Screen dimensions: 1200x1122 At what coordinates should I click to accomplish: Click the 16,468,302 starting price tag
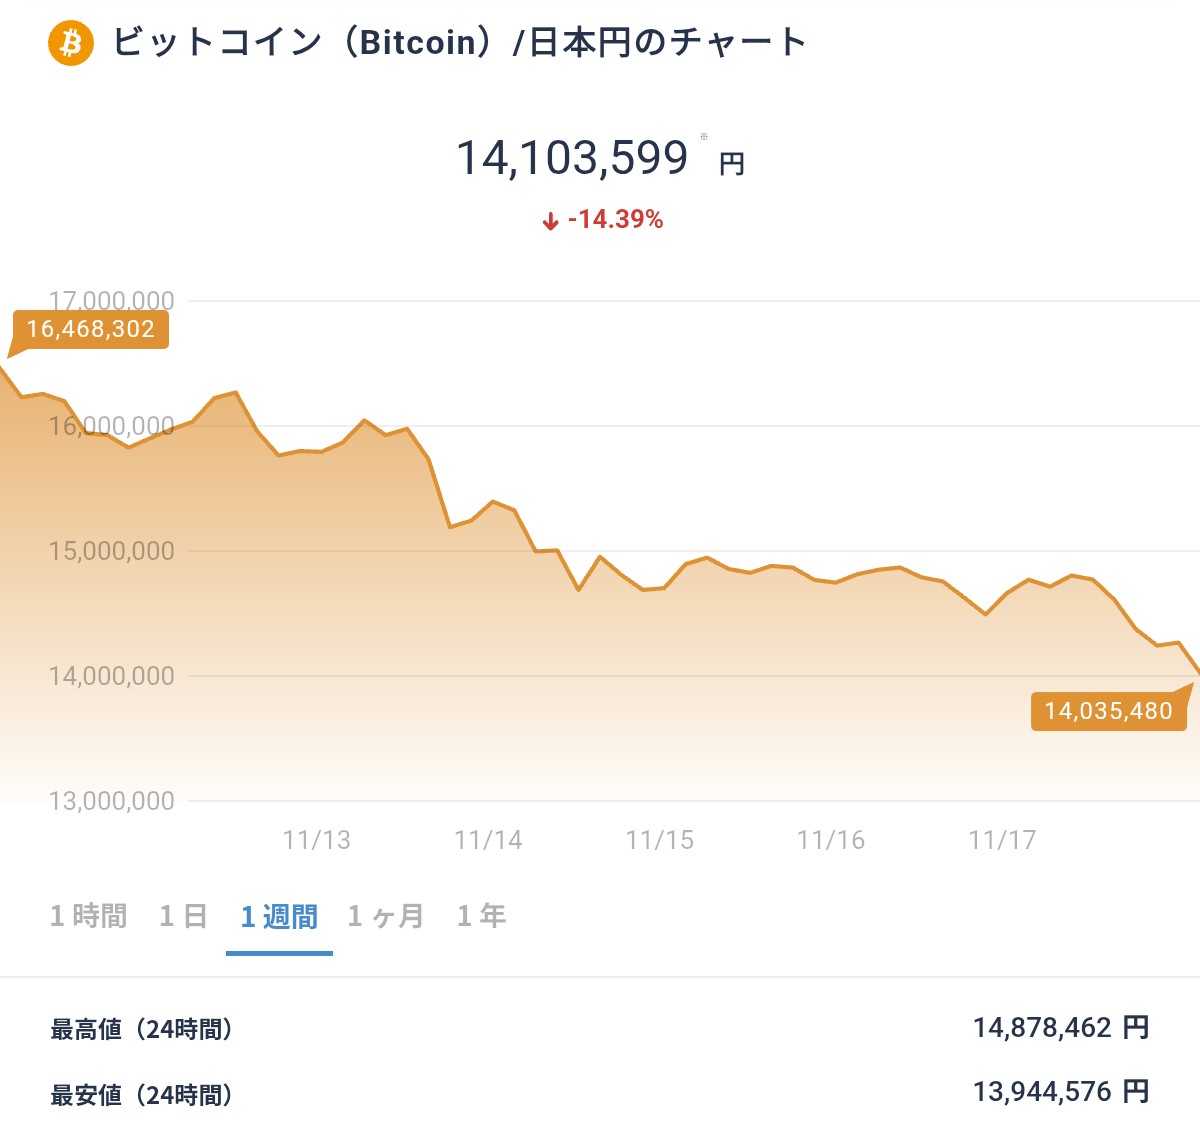[x=90, y=329]
